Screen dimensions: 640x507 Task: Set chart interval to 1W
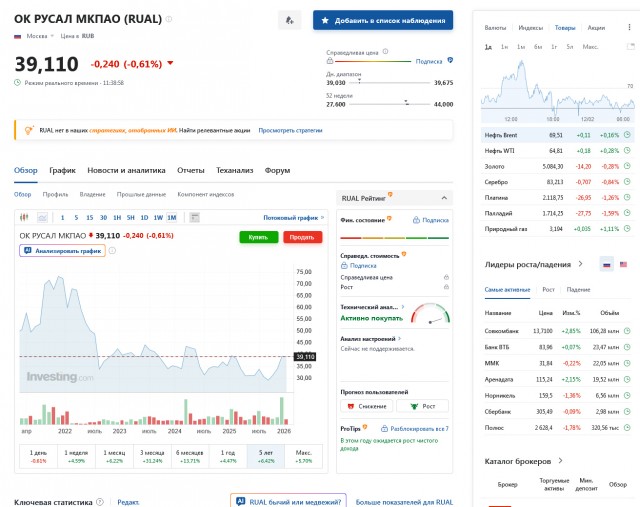(x=158, y=218)
